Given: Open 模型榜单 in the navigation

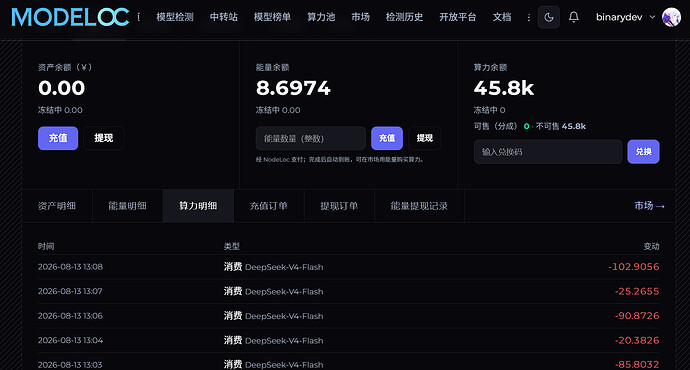Looking at the screenshot, I should pos(272,17).
